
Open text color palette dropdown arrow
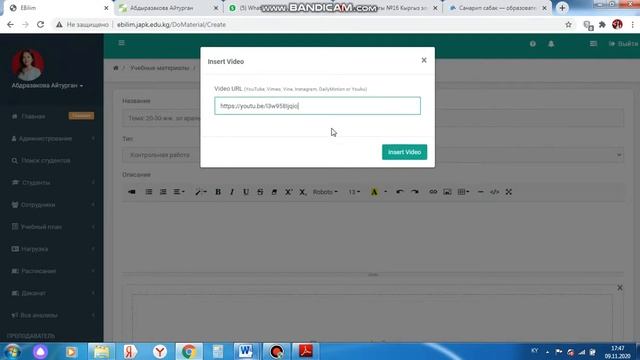point(385,192)
